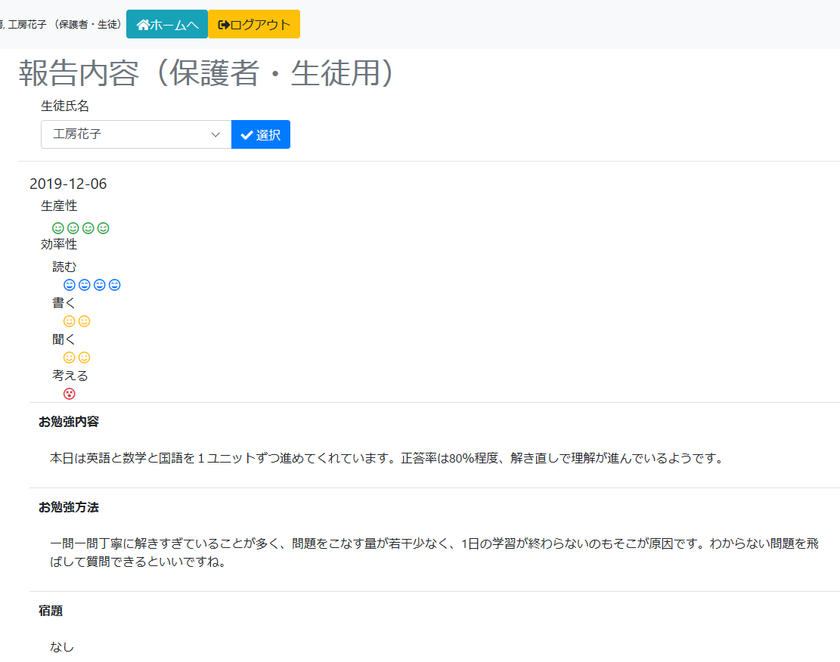Viewport: 840px width, 662px height.
Task: Click the checkmark icon inside the 選択 button
Action: point(246,133)
